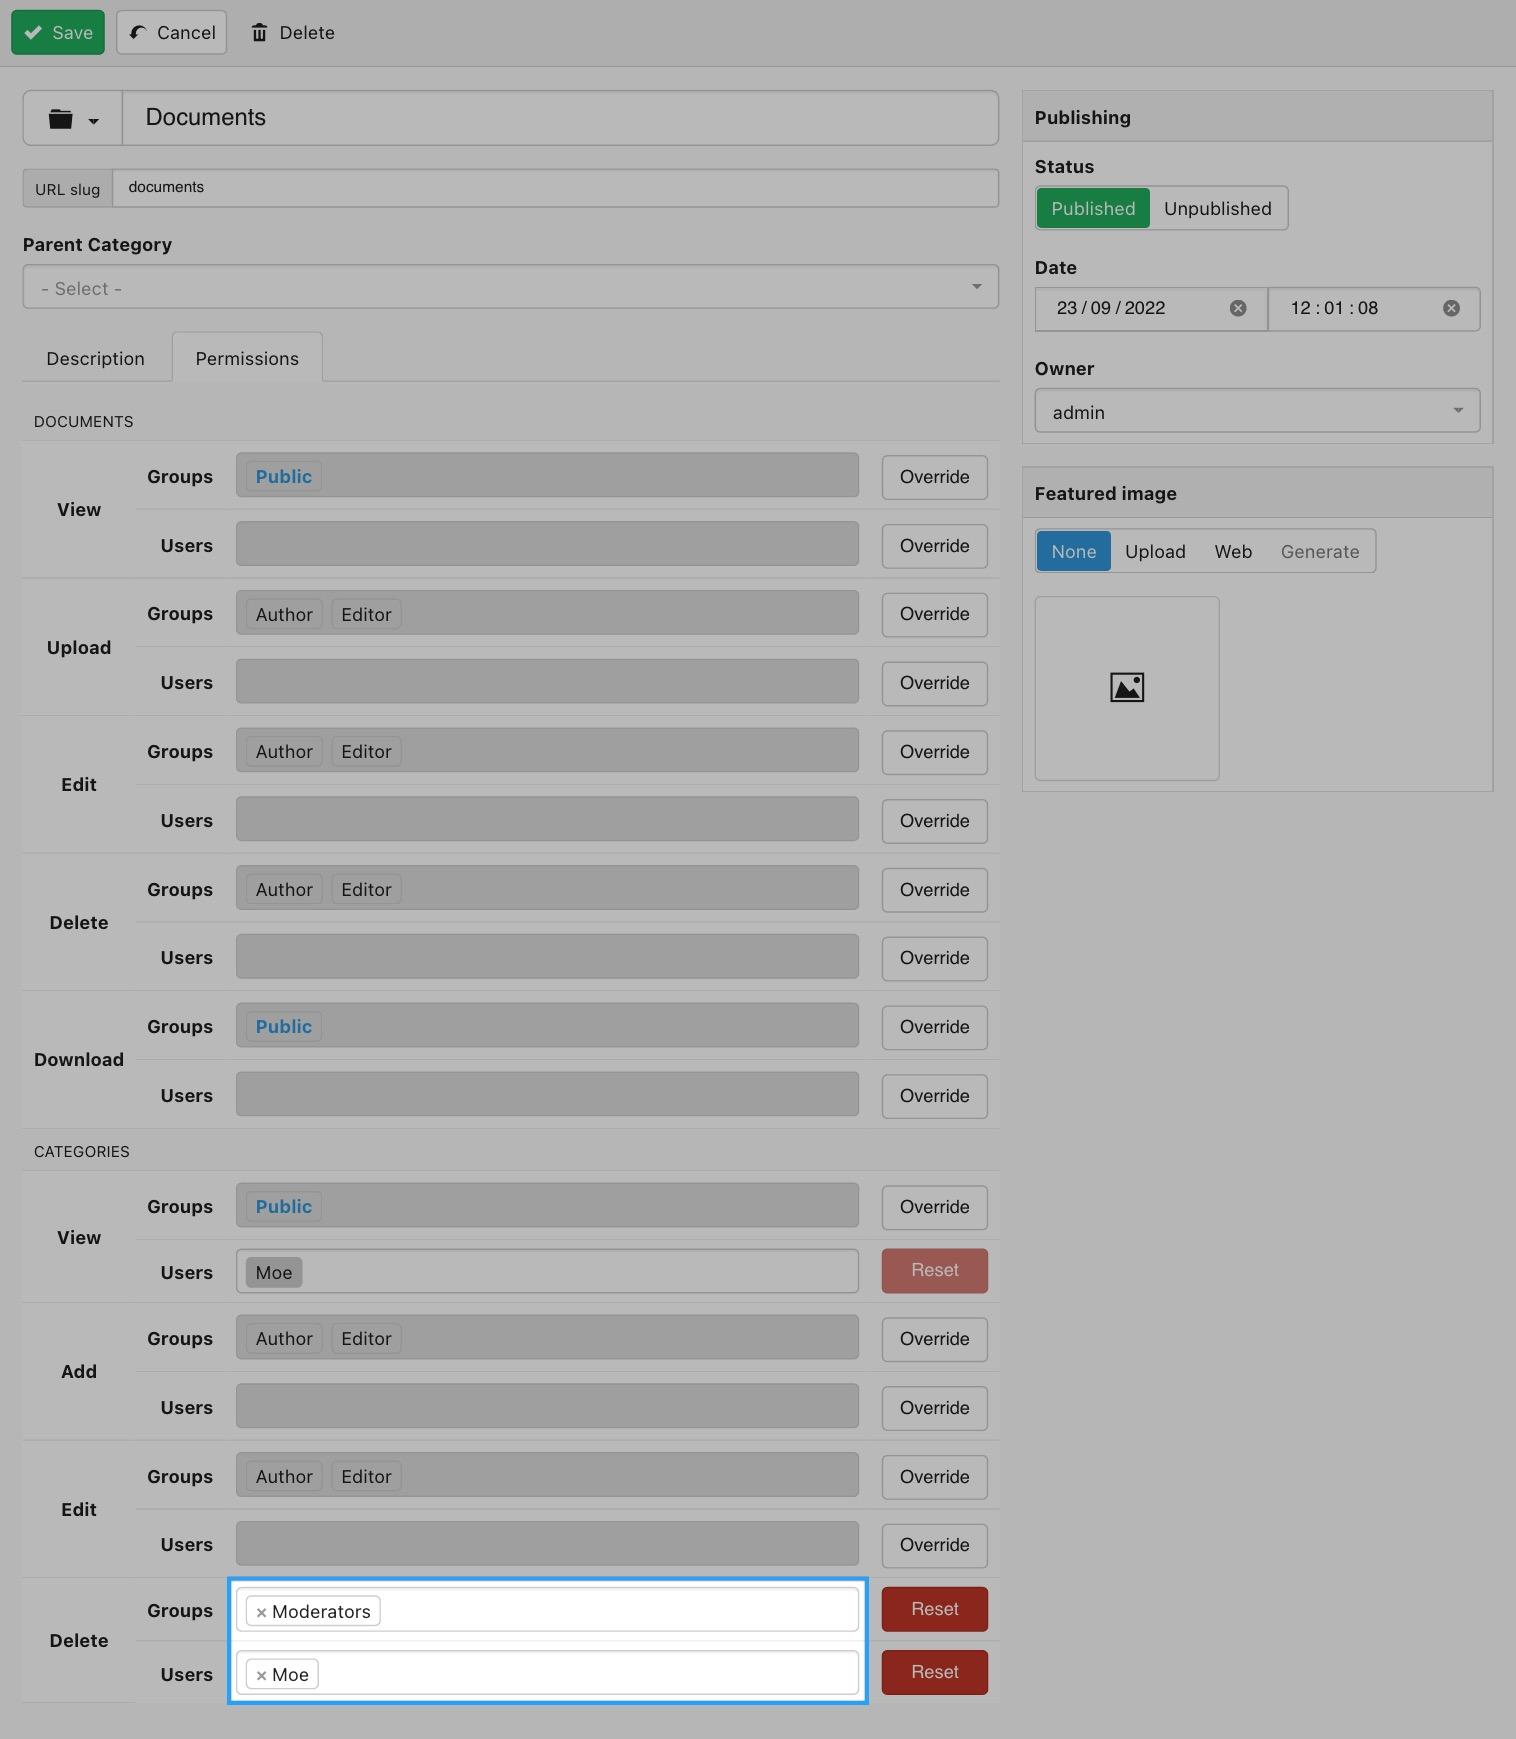The image size is (1516, 1739).
Task: Click the Documents title input field
Action: click(x=560, y=118)
